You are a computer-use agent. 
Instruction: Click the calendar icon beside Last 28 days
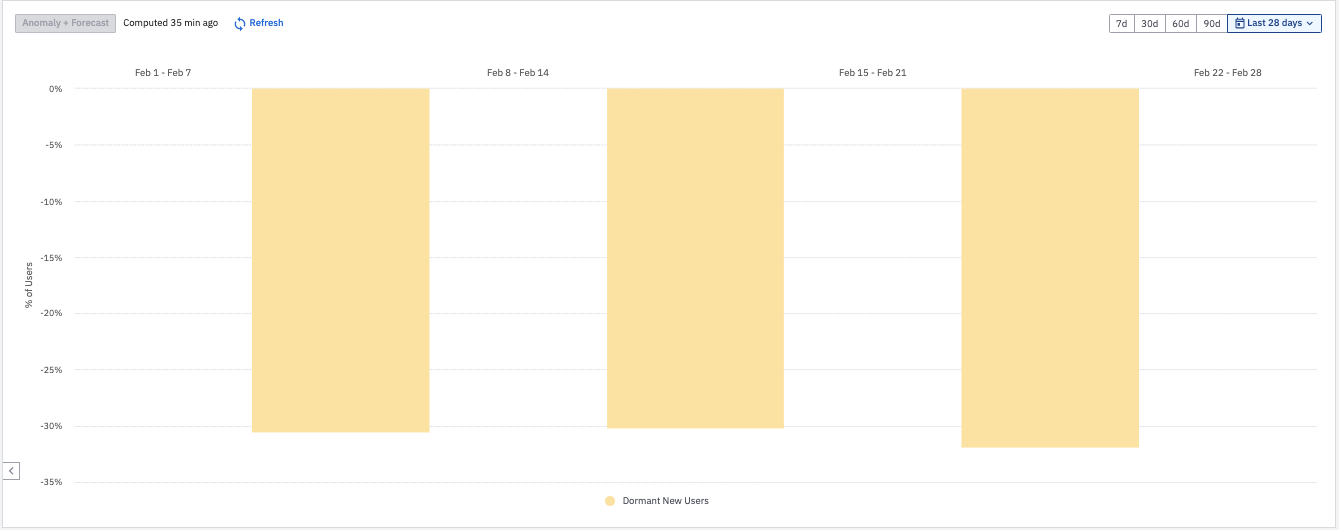1240,23
